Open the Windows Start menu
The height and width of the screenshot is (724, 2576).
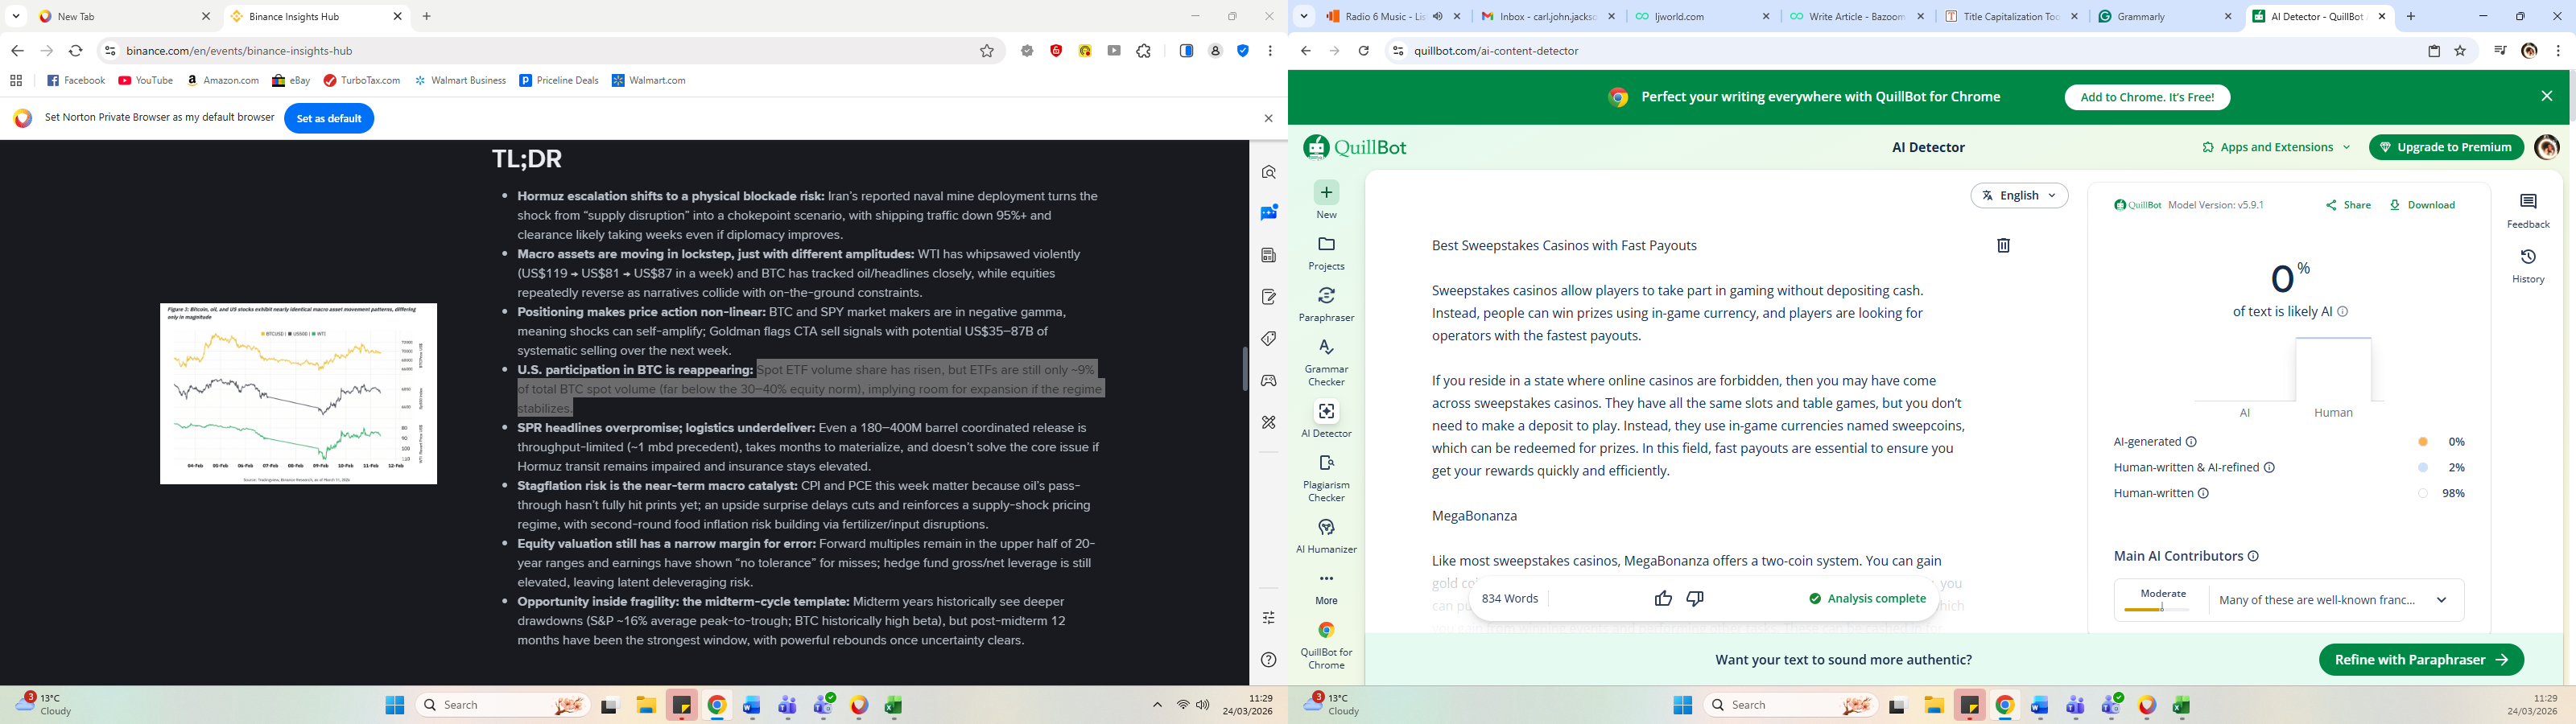(395, 706)
